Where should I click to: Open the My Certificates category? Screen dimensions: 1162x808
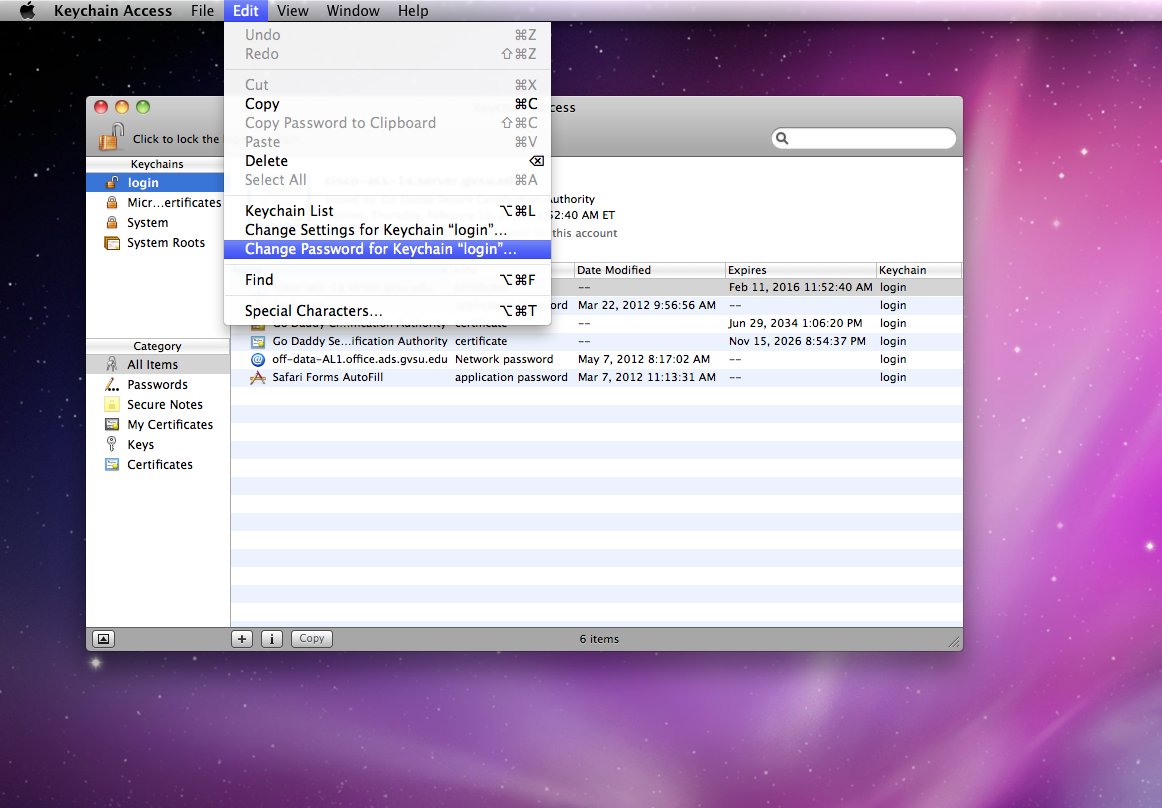point(169,425)
